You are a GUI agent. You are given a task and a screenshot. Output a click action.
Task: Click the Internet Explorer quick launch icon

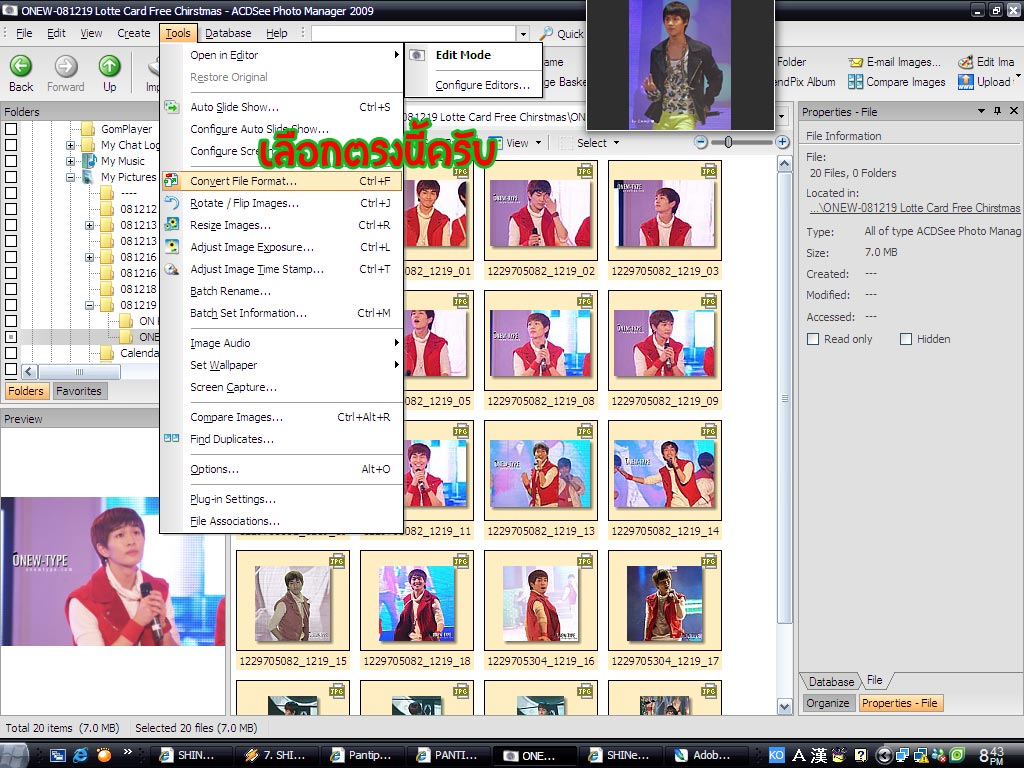(80, 755)
